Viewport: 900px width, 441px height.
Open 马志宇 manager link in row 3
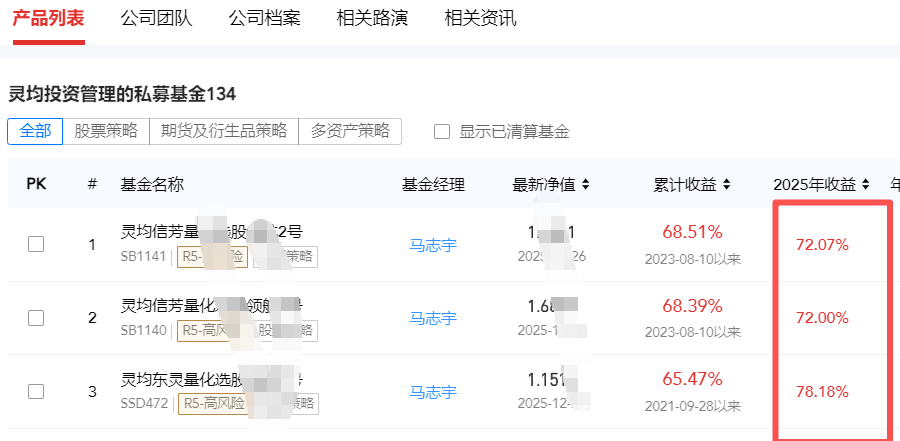433,392
